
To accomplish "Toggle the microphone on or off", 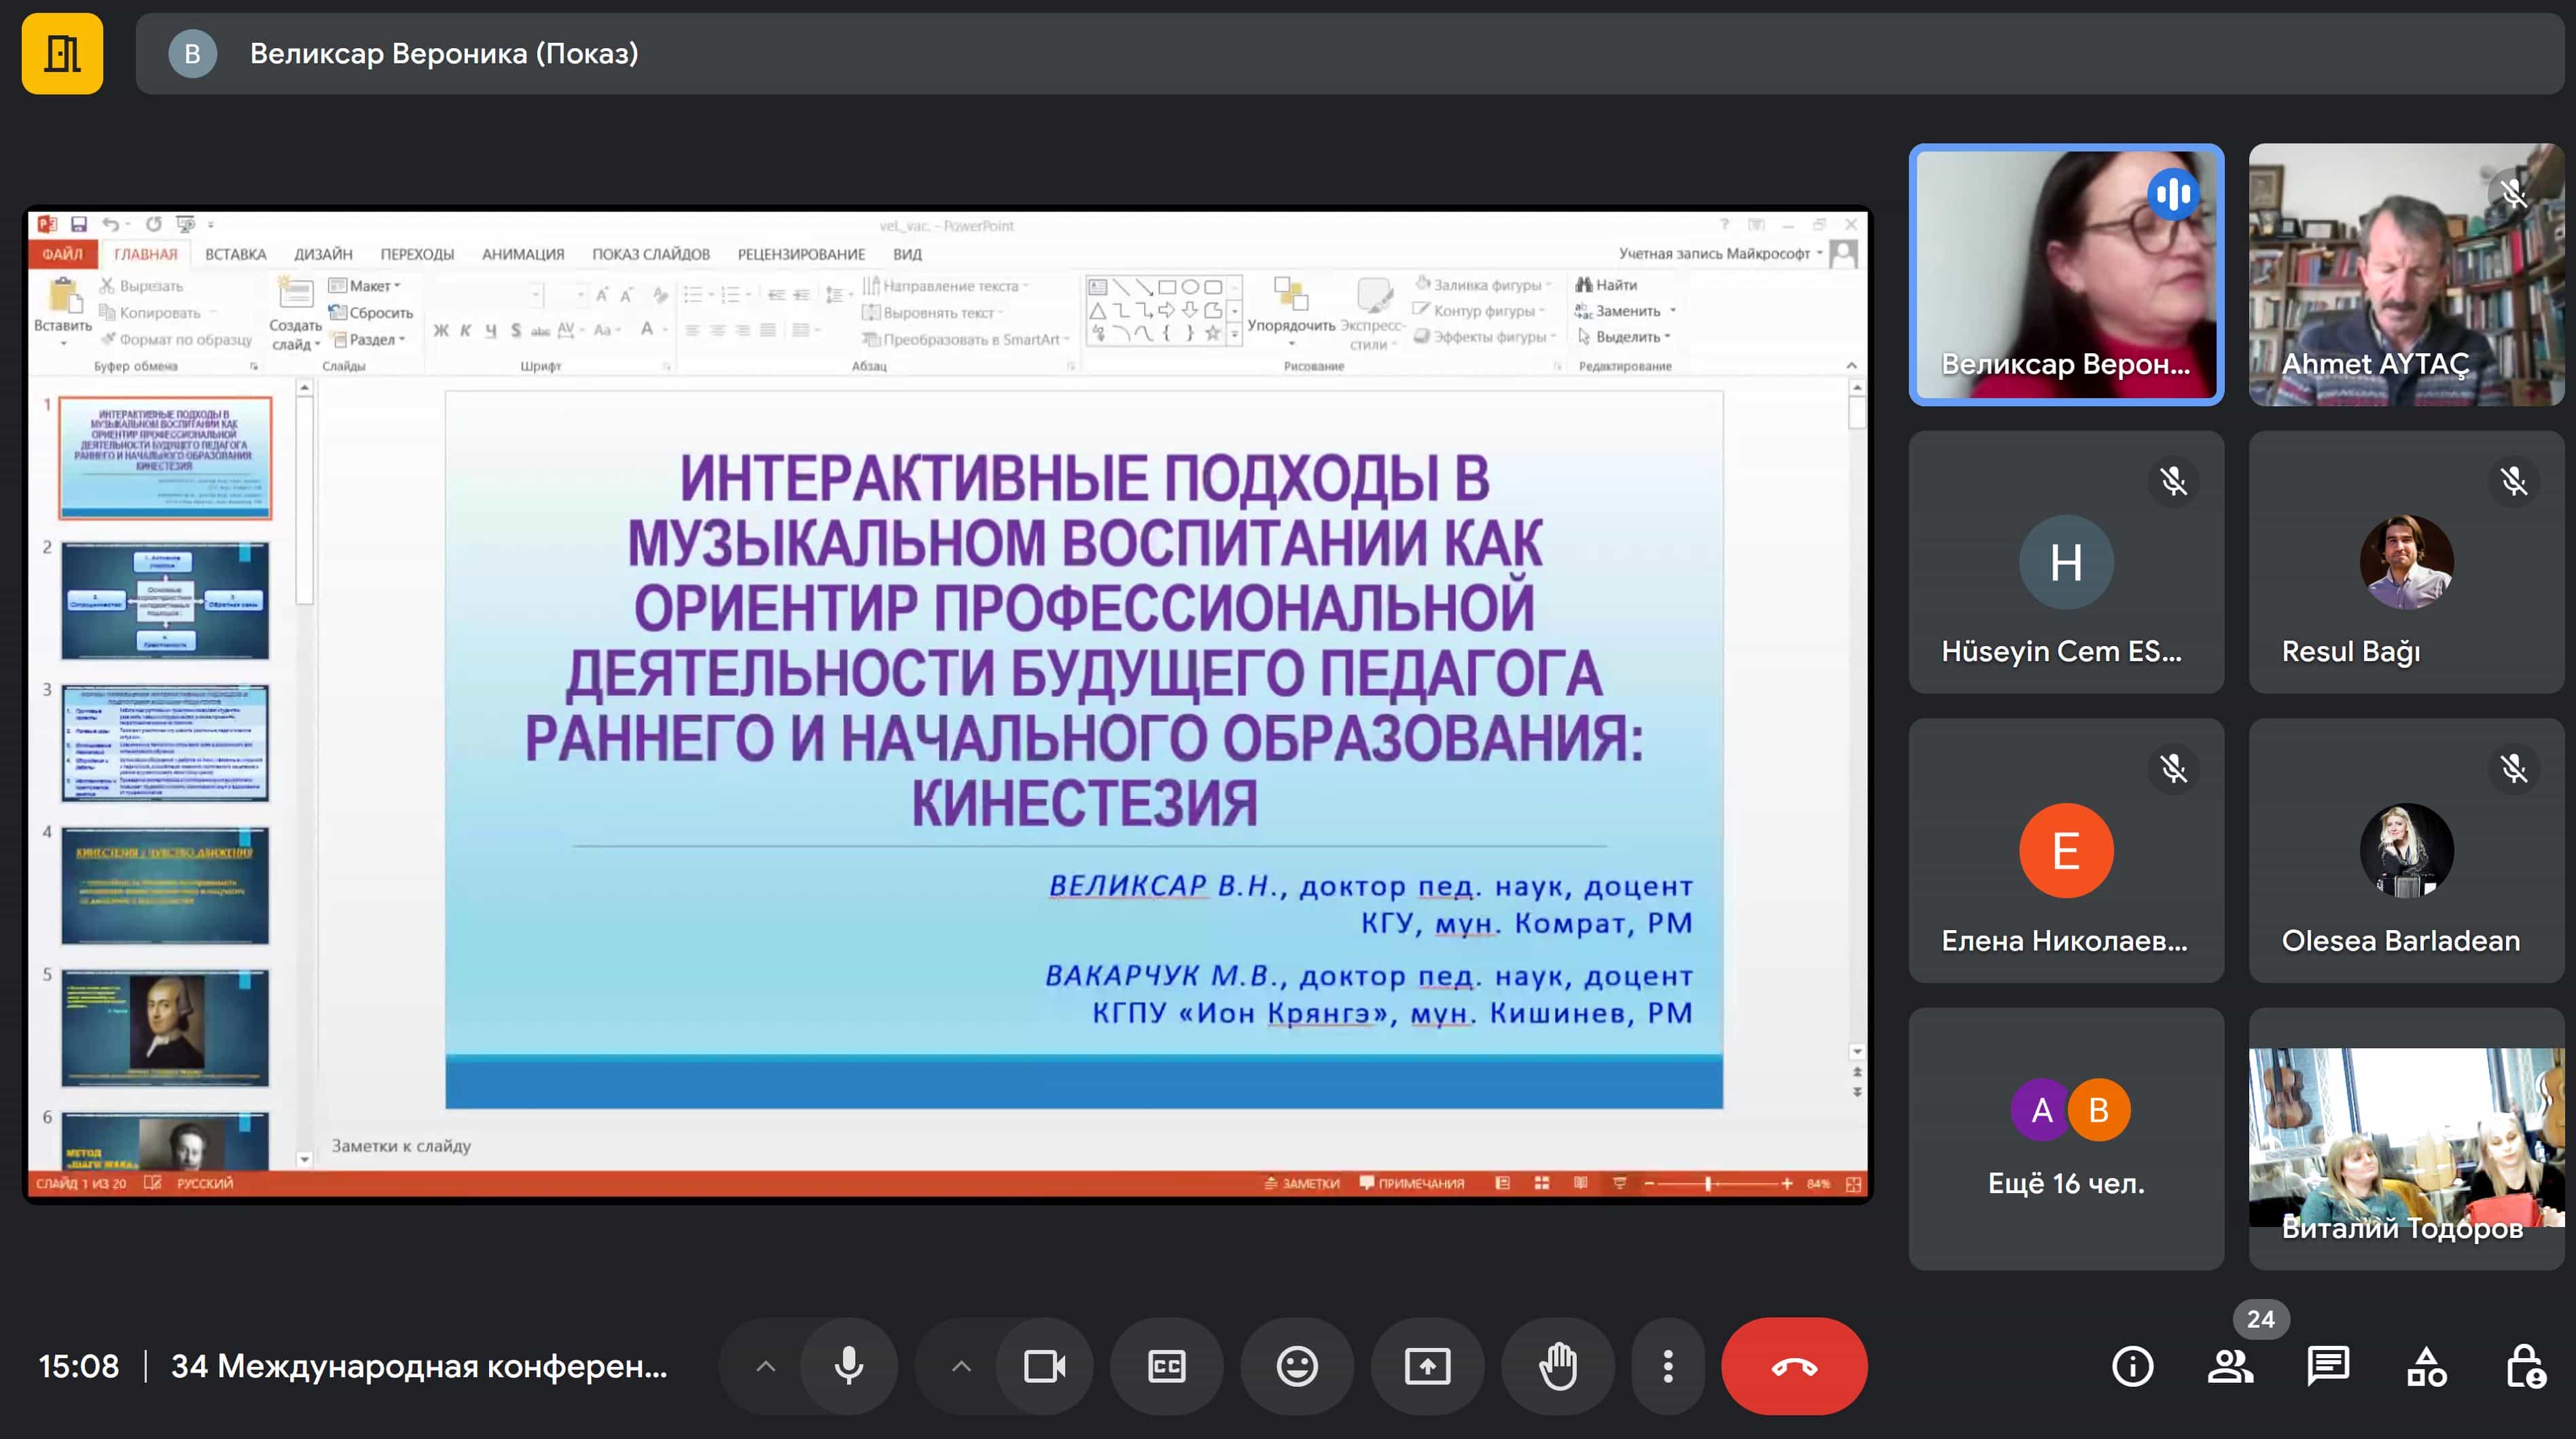I will (x=848, y=1366).
